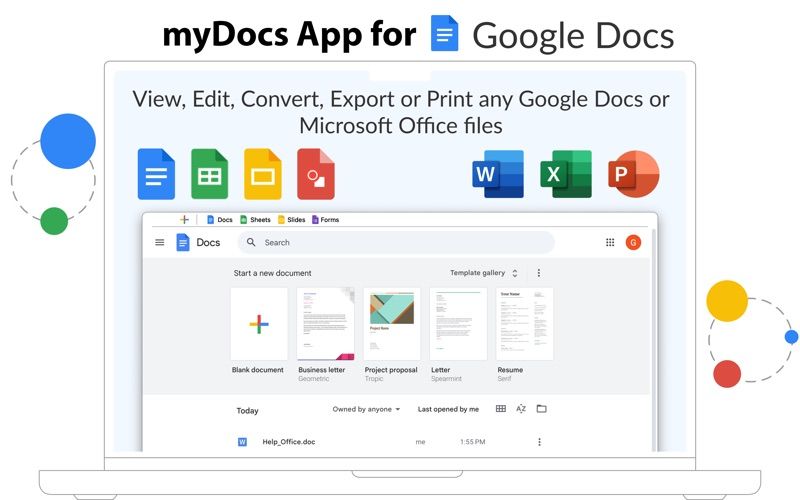
Task: Click the large blue Google Docs icon
Action: point(156,174)
